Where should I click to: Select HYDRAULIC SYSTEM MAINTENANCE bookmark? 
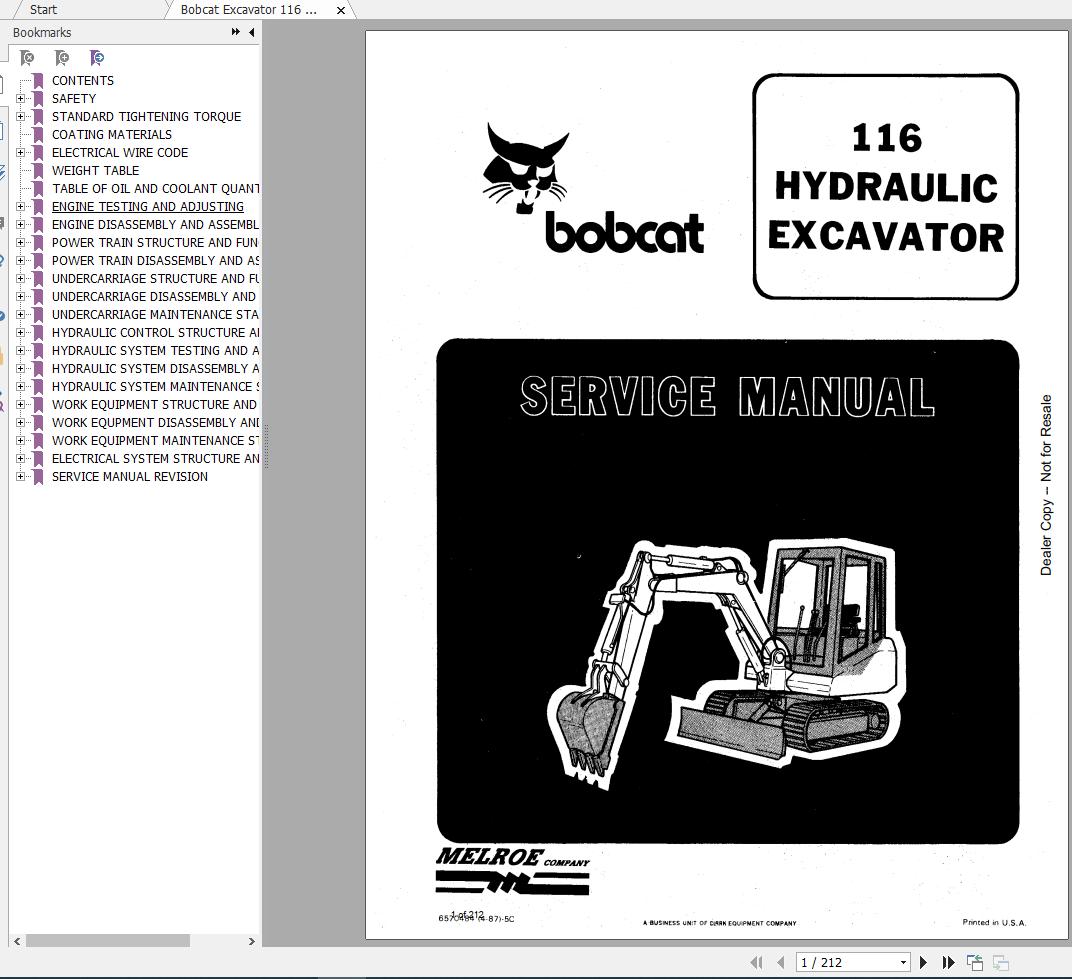pyautogui.click(x=155, y=386)
